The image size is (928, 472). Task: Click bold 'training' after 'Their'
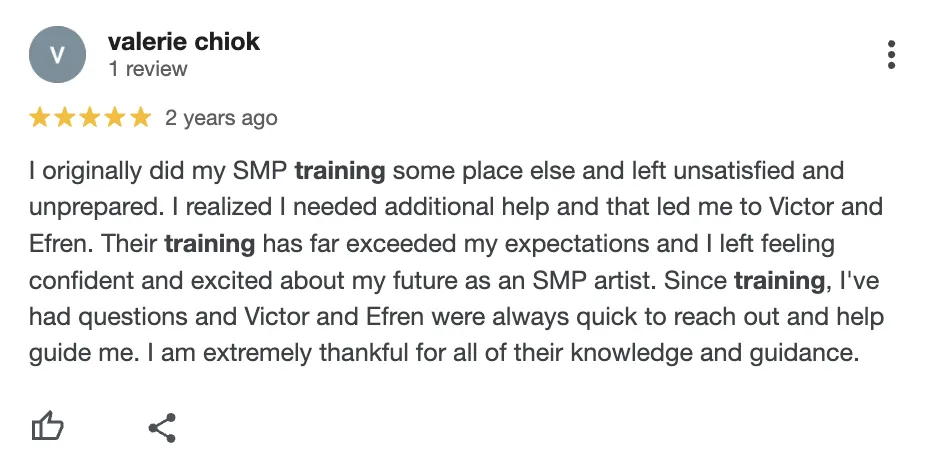click(x=210, y=244)
